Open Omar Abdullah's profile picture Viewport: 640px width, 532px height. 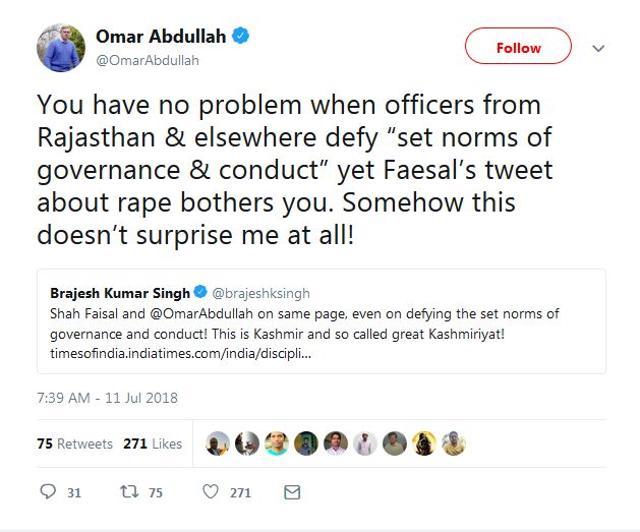click(60, 47)
